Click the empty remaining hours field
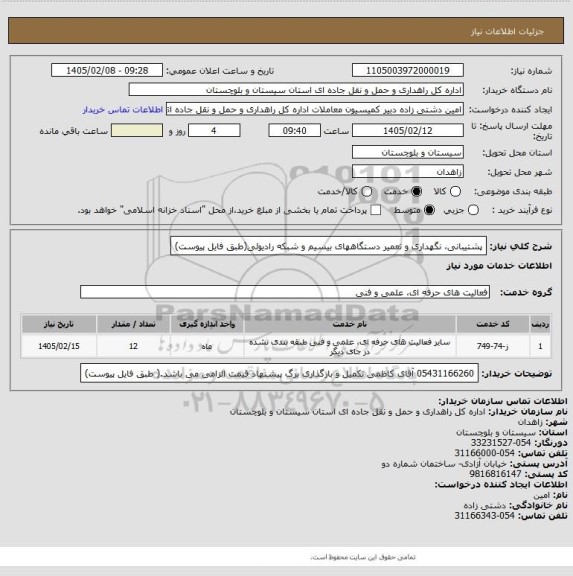 click(137, 130)
